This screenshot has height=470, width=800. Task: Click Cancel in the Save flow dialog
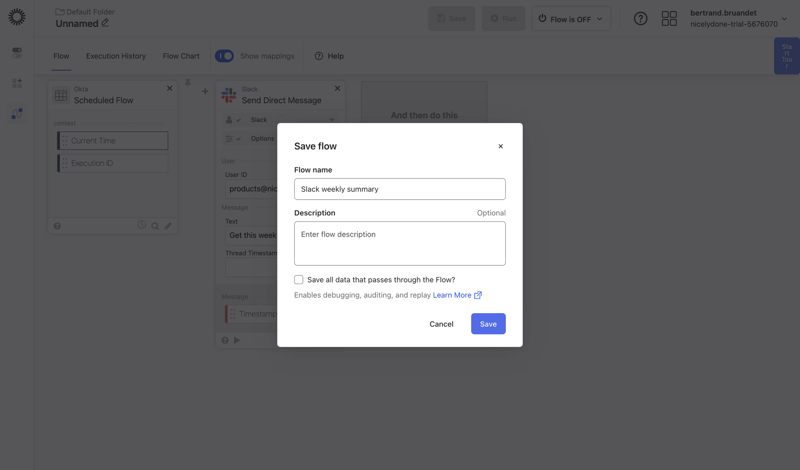(441, 324)
